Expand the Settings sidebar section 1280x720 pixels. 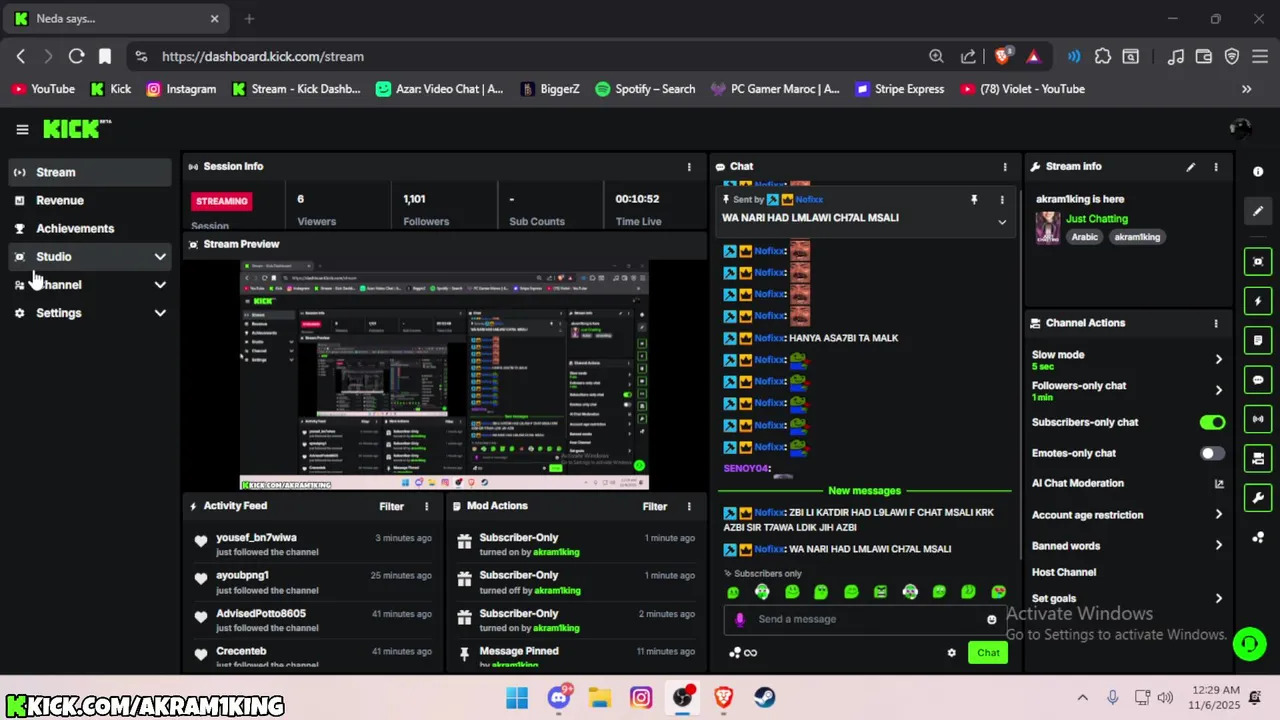coord(160,313)
